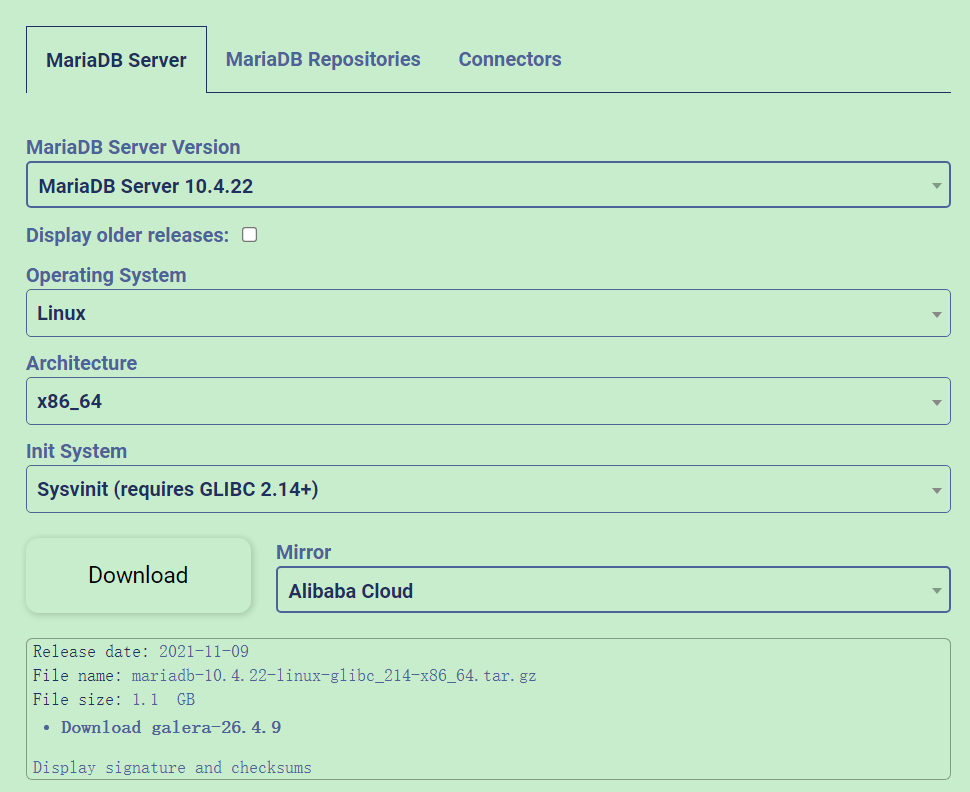
Task: Expand the Architecture dropdown
Action: coord(488,401)
